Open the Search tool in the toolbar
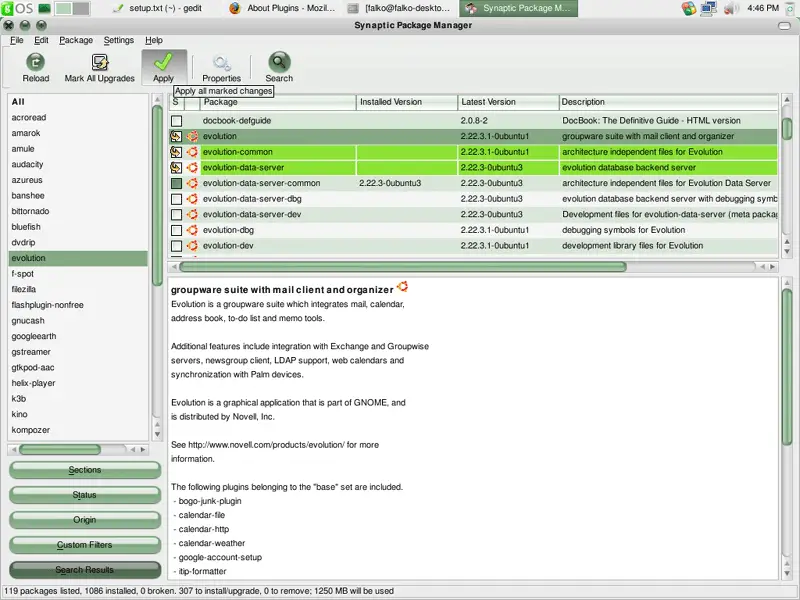Screen dimensions: 800x600 pos(279,62)
